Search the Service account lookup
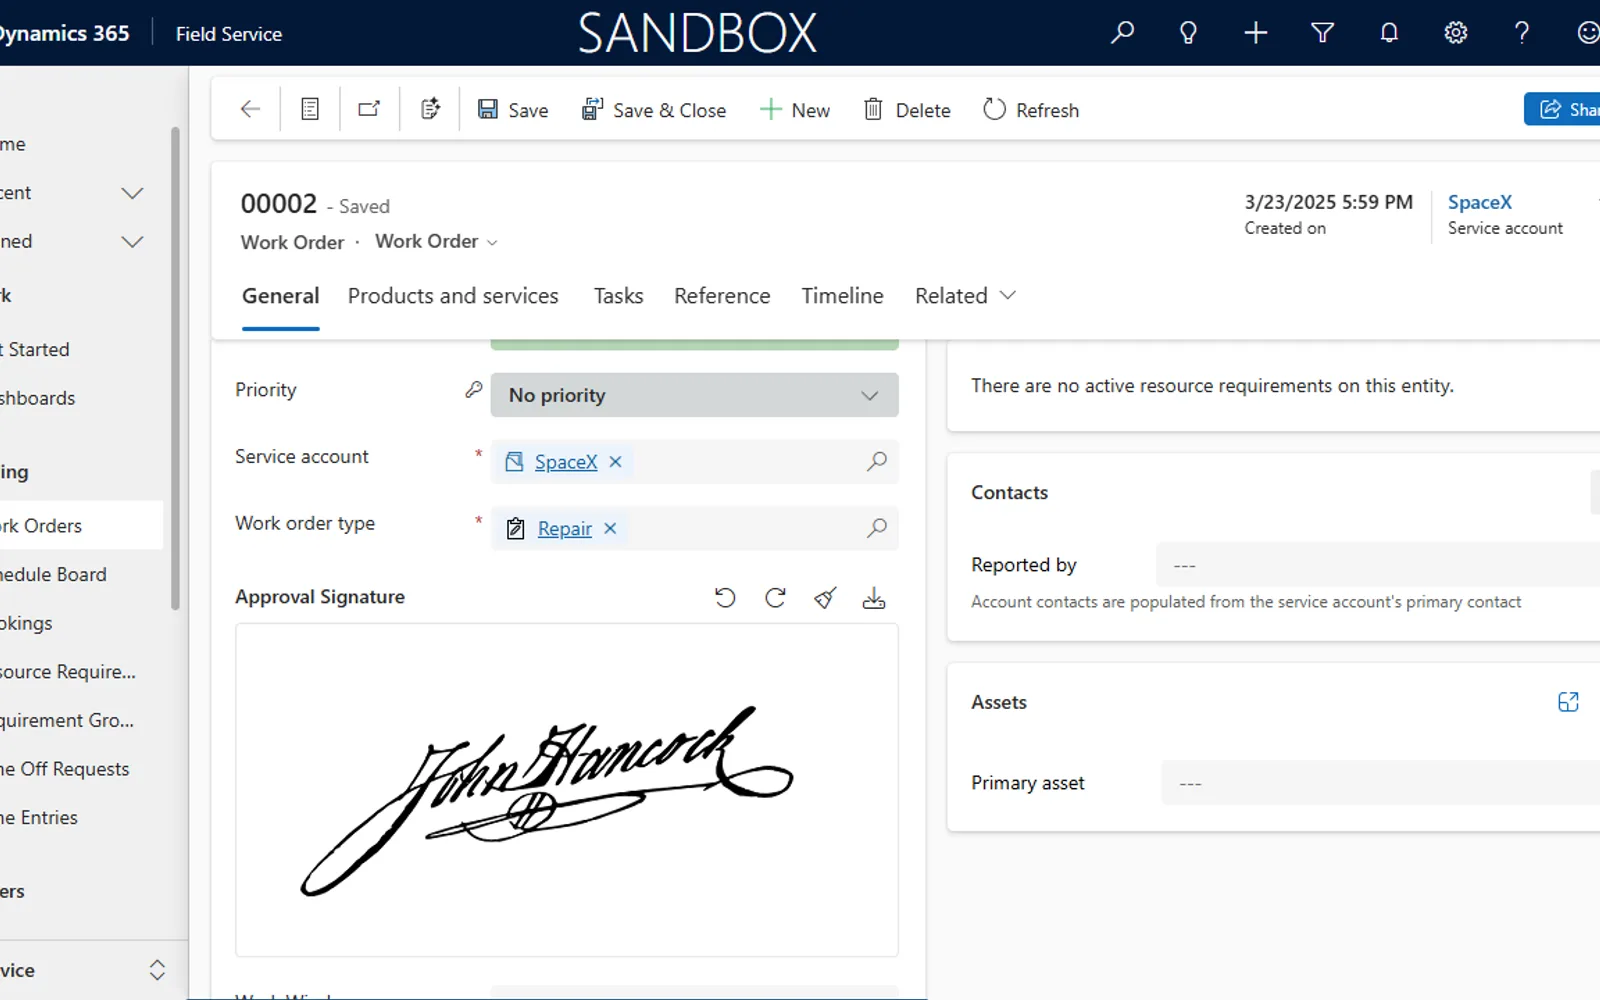 [x=876, y=461]
